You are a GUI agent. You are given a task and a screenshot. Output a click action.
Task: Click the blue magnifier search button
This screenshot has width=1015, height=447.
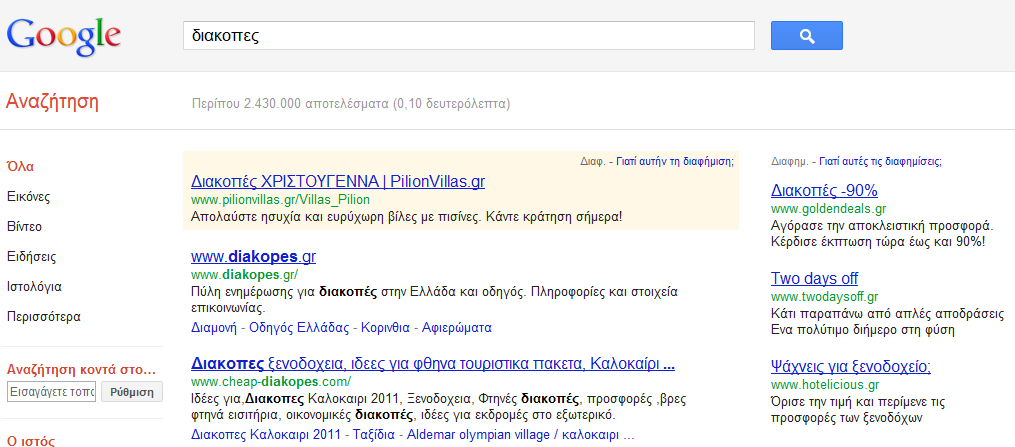807,36
